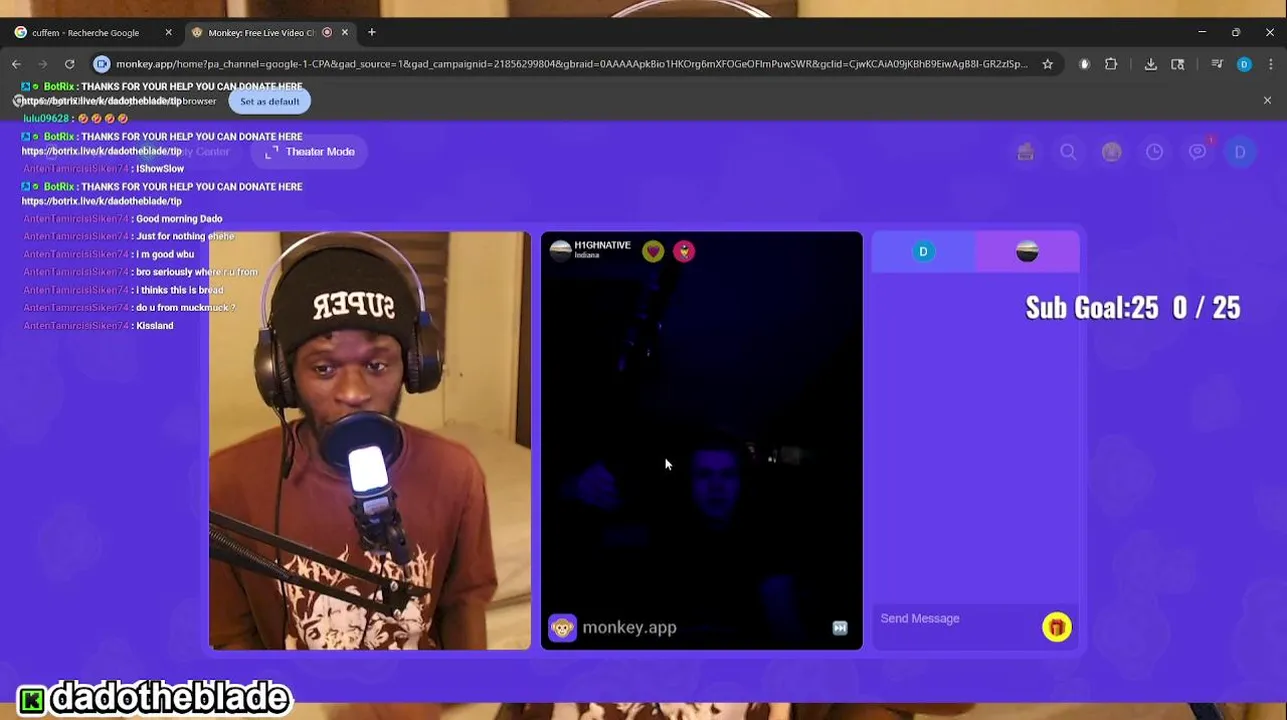
Task: Click the Sub Goal:25 0 / 25 text
Action: pos(1133,308)
